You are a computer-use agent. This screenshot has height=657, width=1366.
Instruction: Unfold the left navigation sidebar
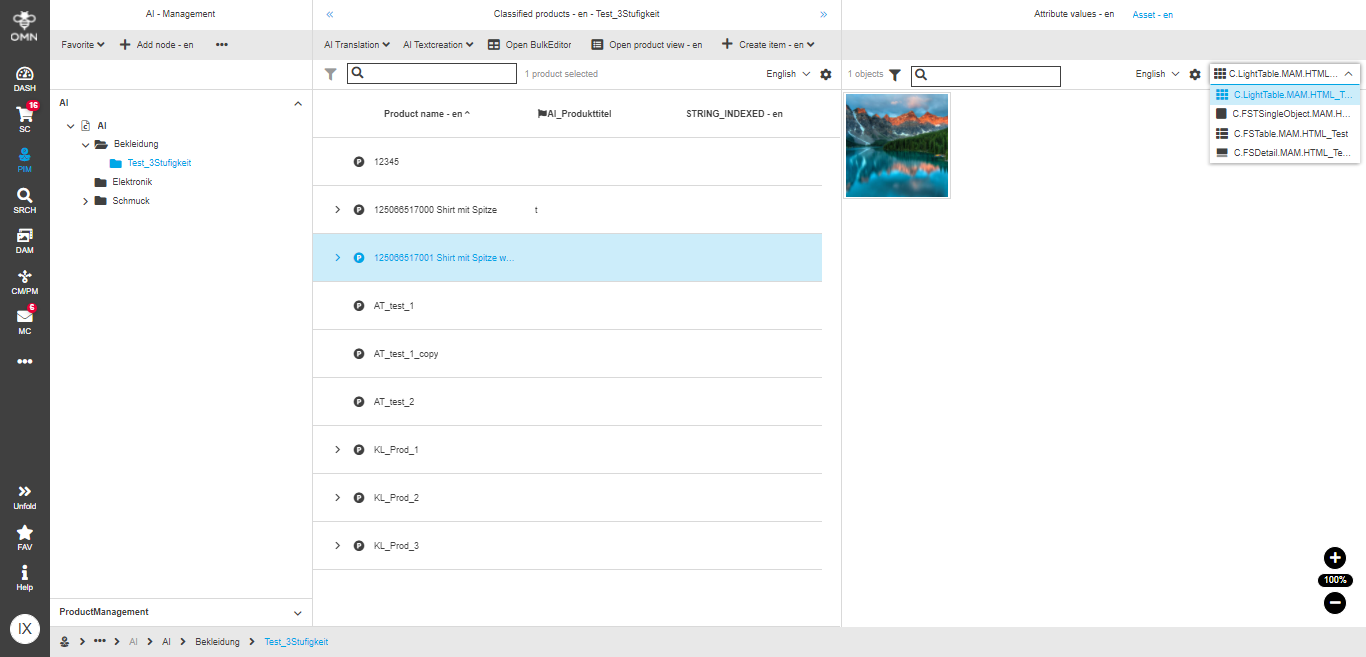coord(24,495)
